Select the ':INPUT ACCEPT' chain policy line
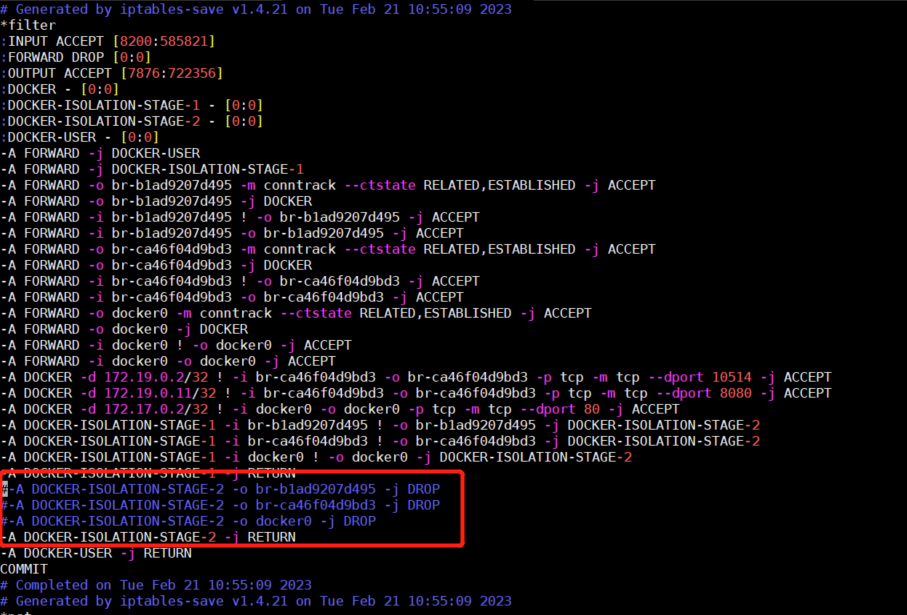This screenshot has height=615, width=907. click(108, 42)
